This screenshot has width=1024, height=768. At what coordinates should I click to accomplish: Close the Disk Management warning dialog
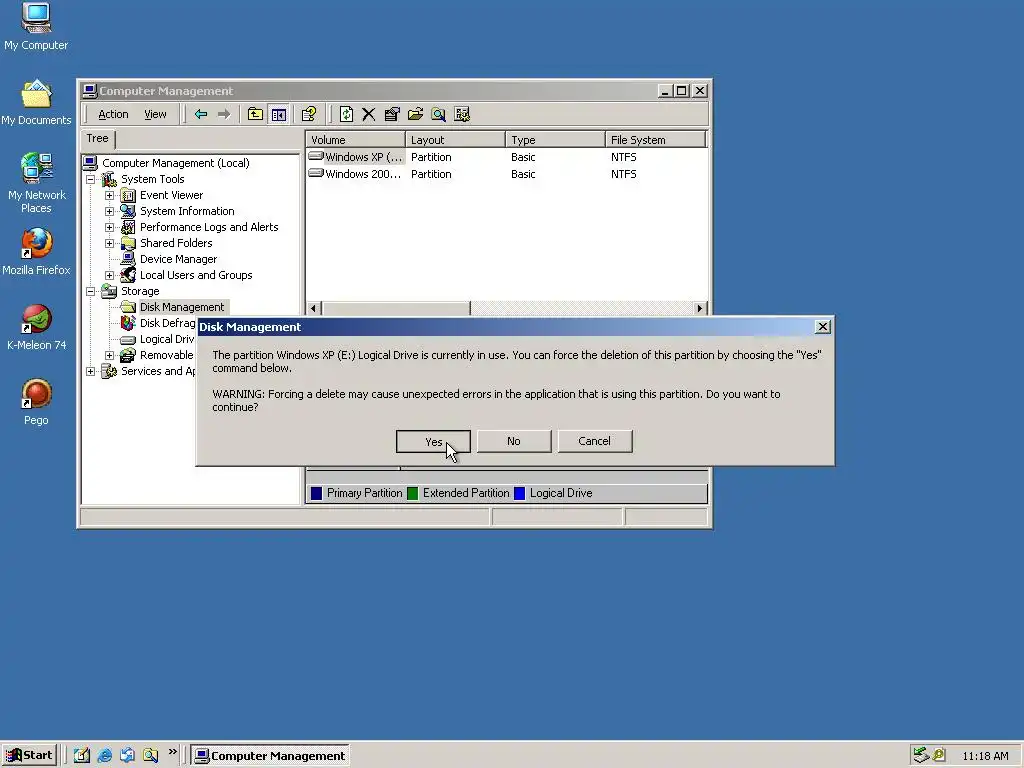(x=823, y=327)
